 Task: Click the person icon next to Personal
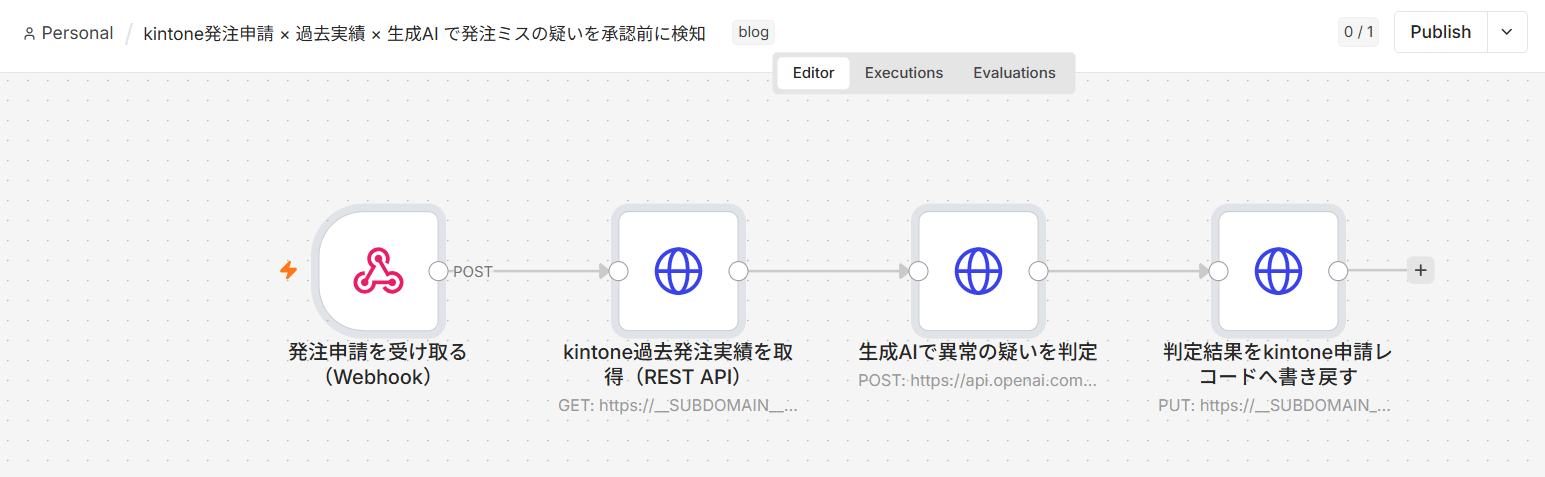pos(29,33)
